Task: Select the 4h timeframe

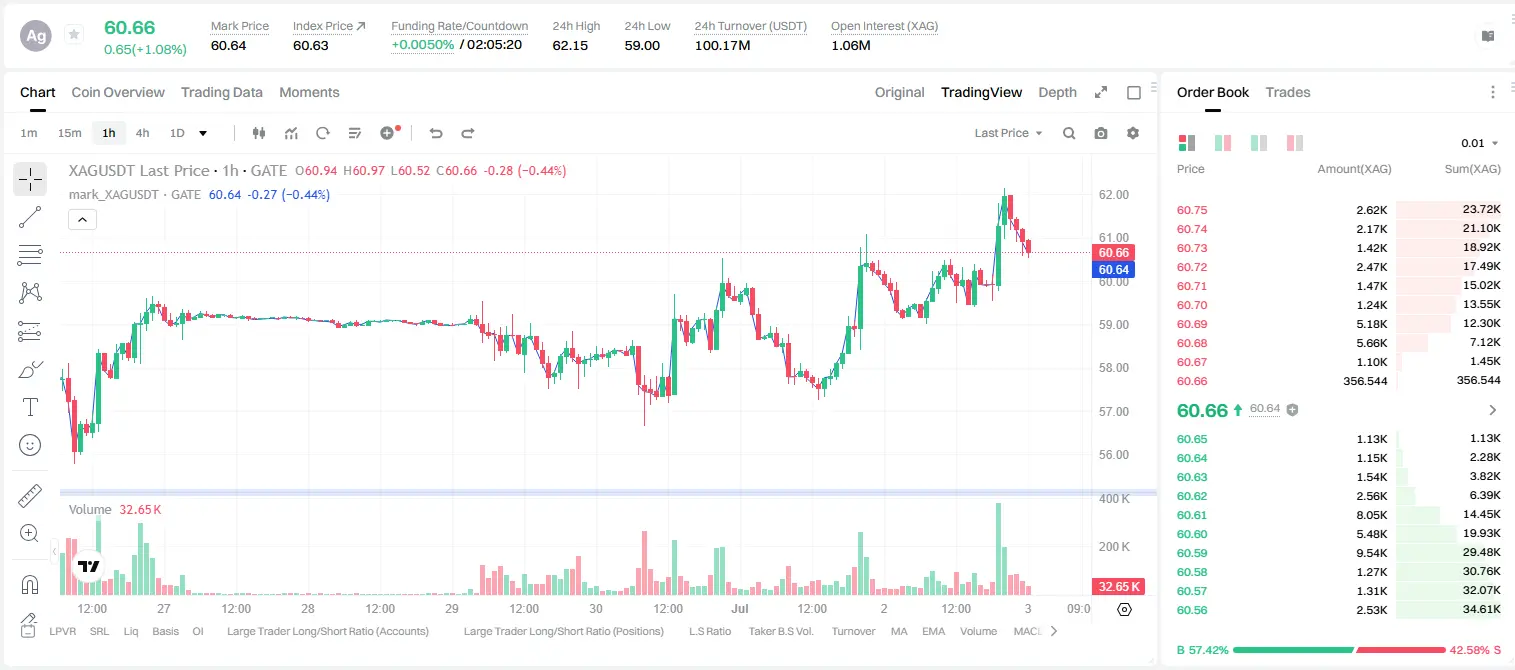Action: [143, 133]
